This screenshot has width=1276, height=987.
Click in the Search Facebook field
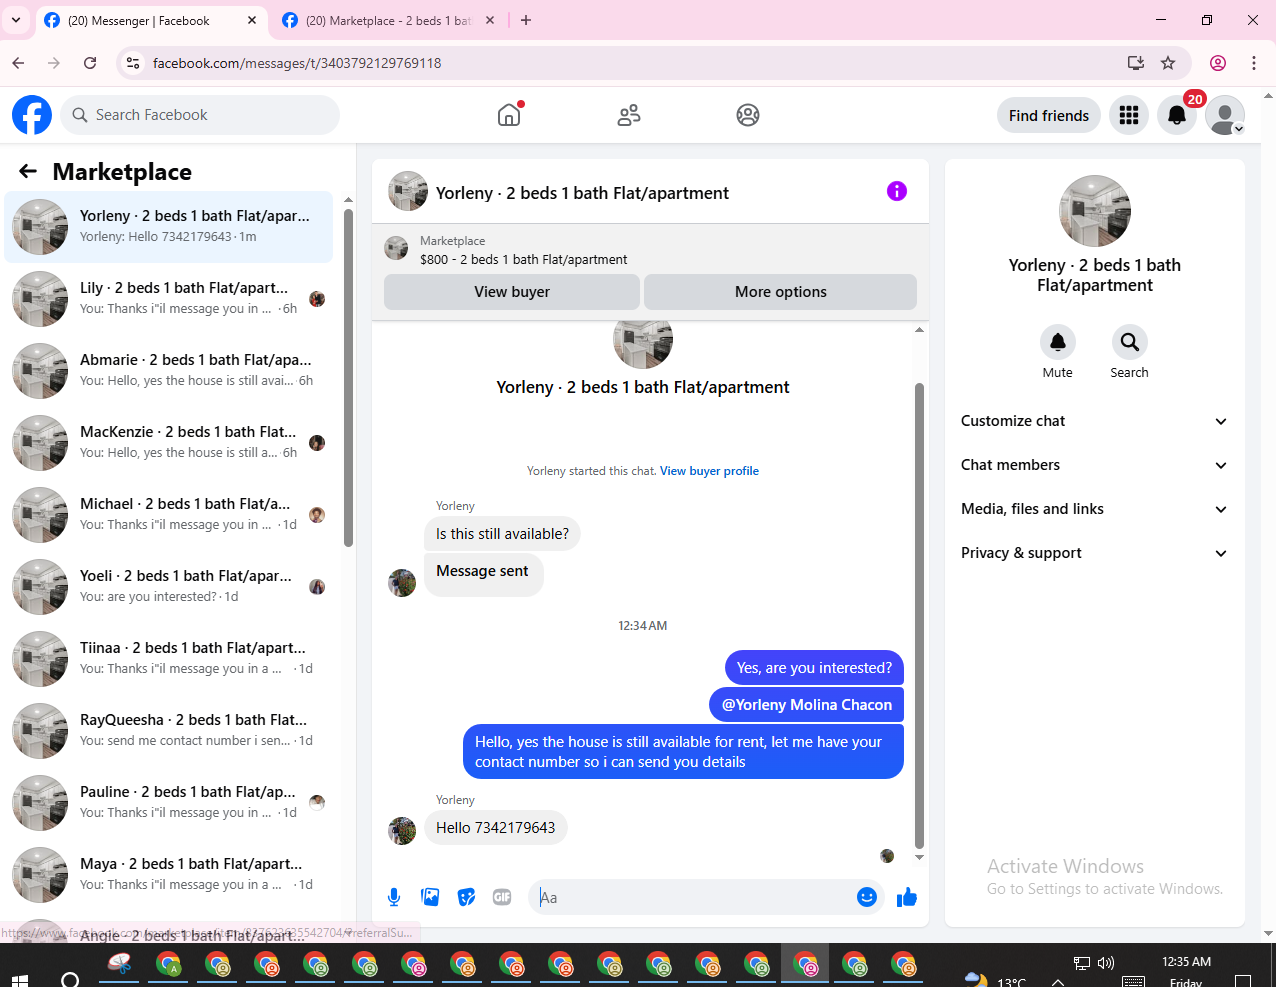pos(200,115)
